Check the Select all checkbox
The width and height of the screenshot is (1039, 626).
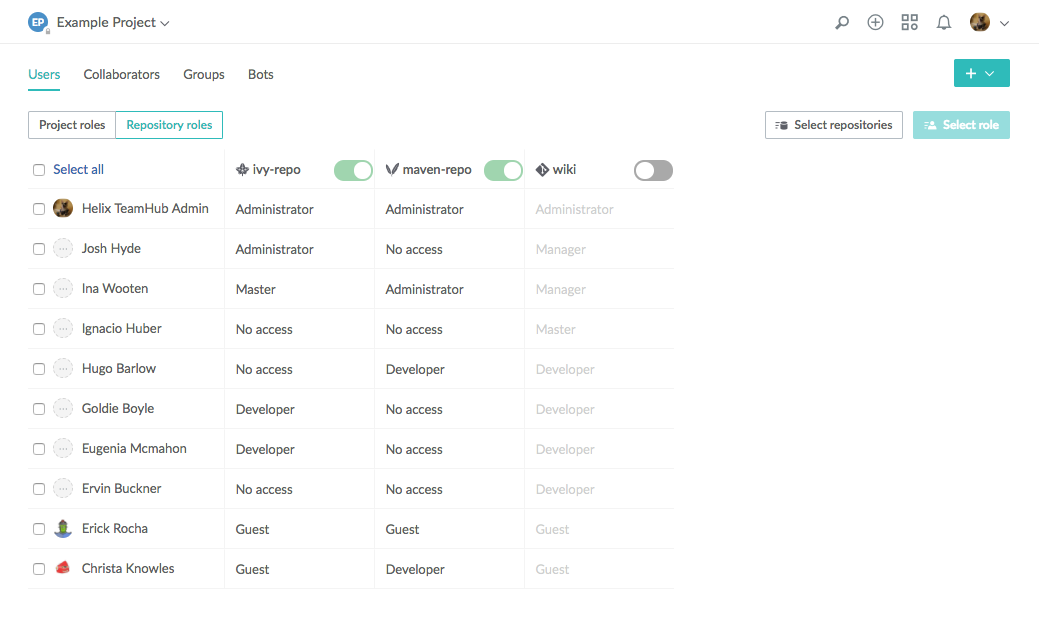click(x=39, y=170)
